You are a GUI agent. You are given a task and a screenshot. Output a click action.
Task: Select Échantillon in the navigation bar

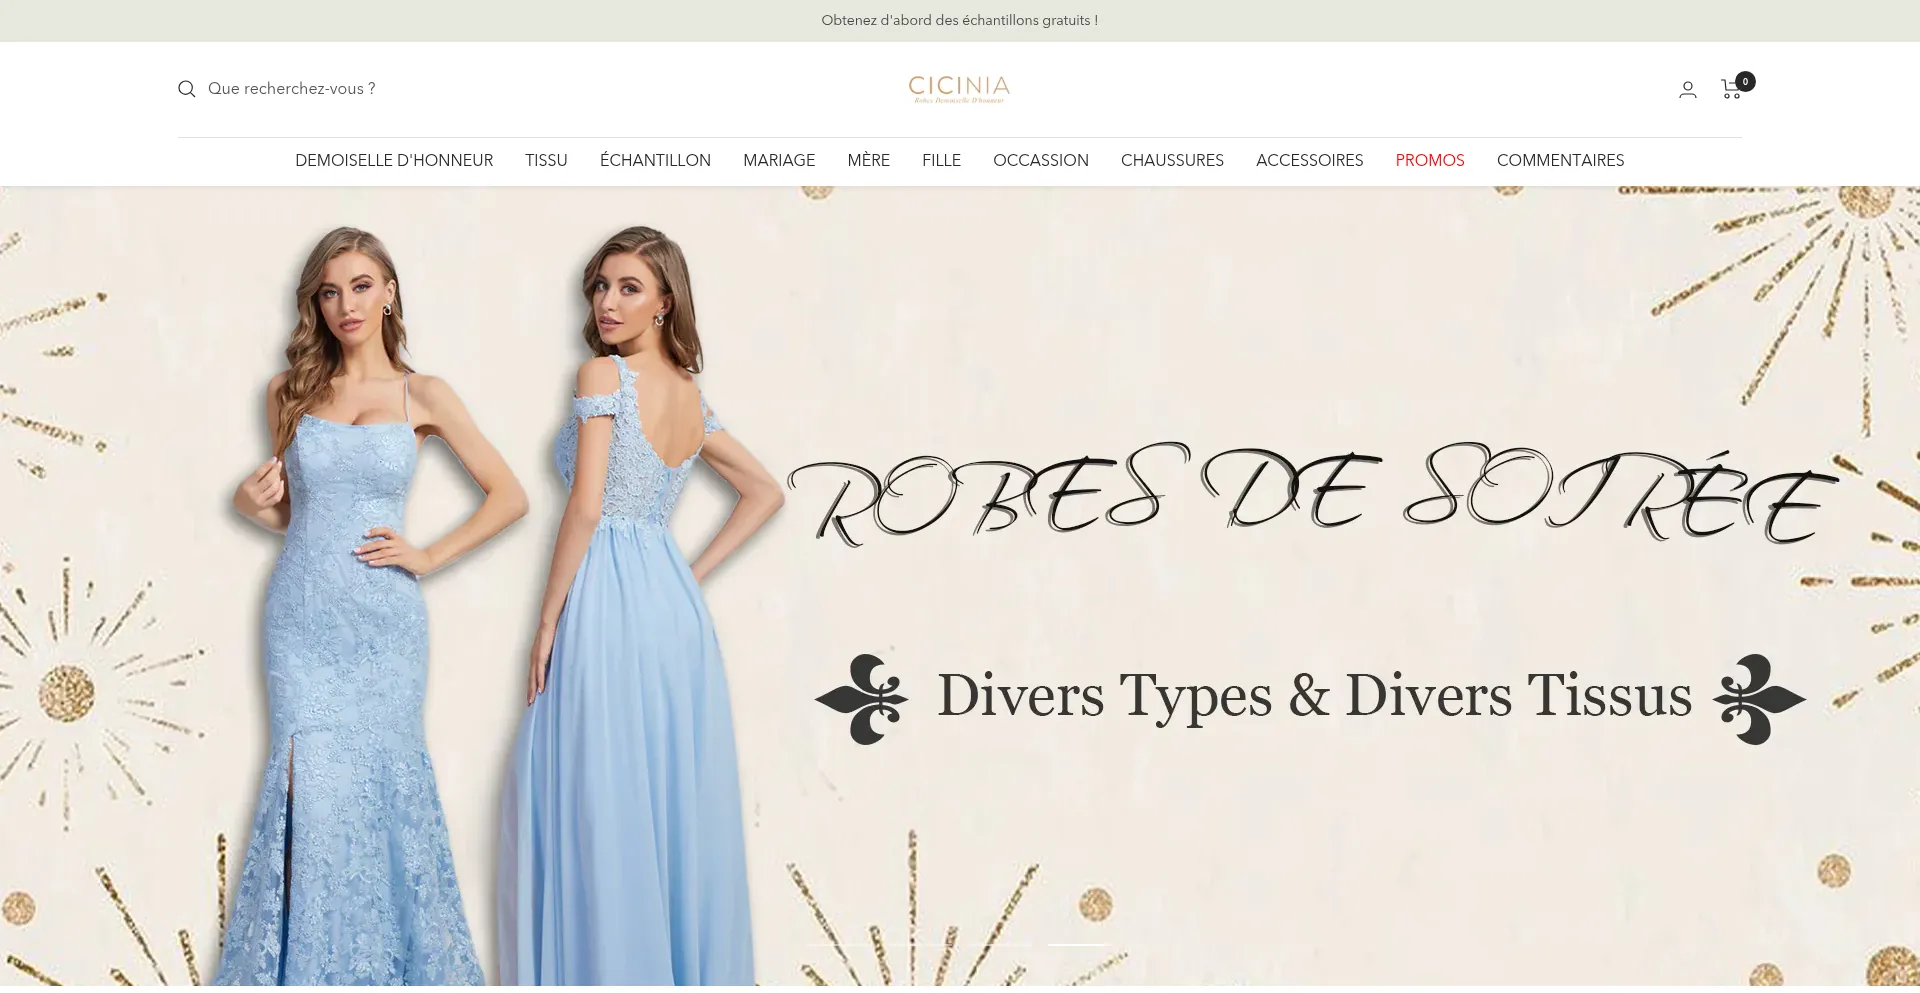tap(655, 160)
